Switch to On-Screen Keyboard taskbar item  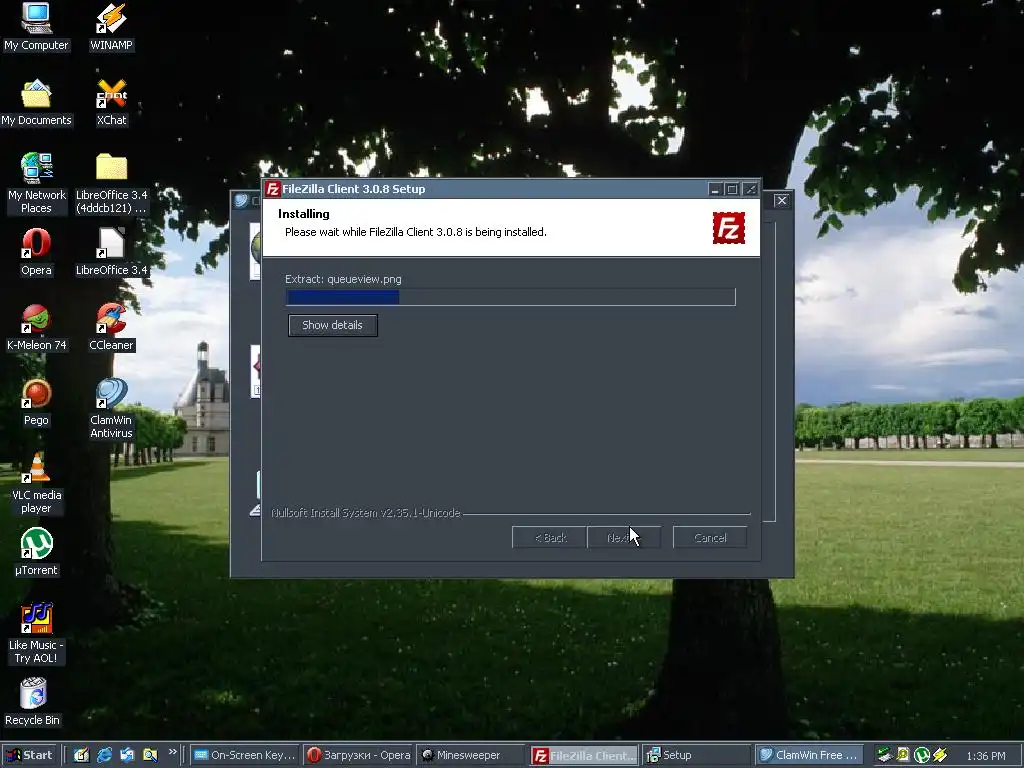tap(246, 755)
